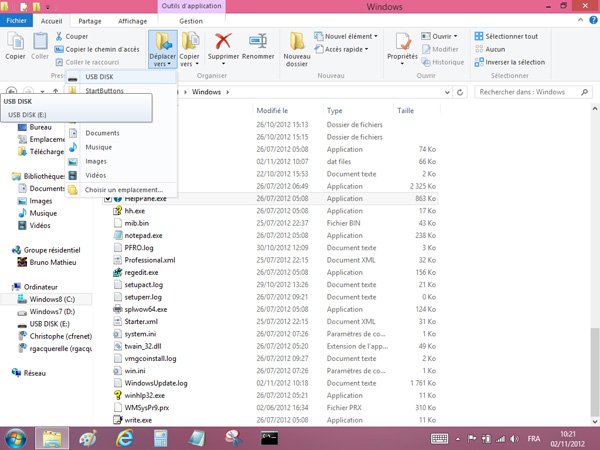
Task: Open the Accès rapide dropdown
Action: 341,49
